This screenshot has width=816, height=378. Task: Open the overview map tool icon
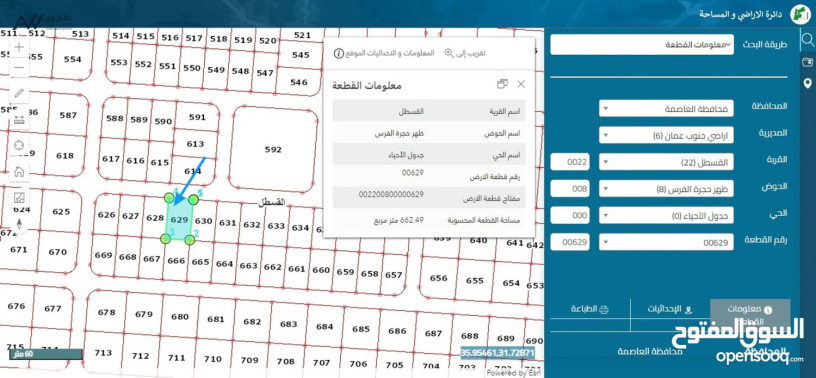19,198
